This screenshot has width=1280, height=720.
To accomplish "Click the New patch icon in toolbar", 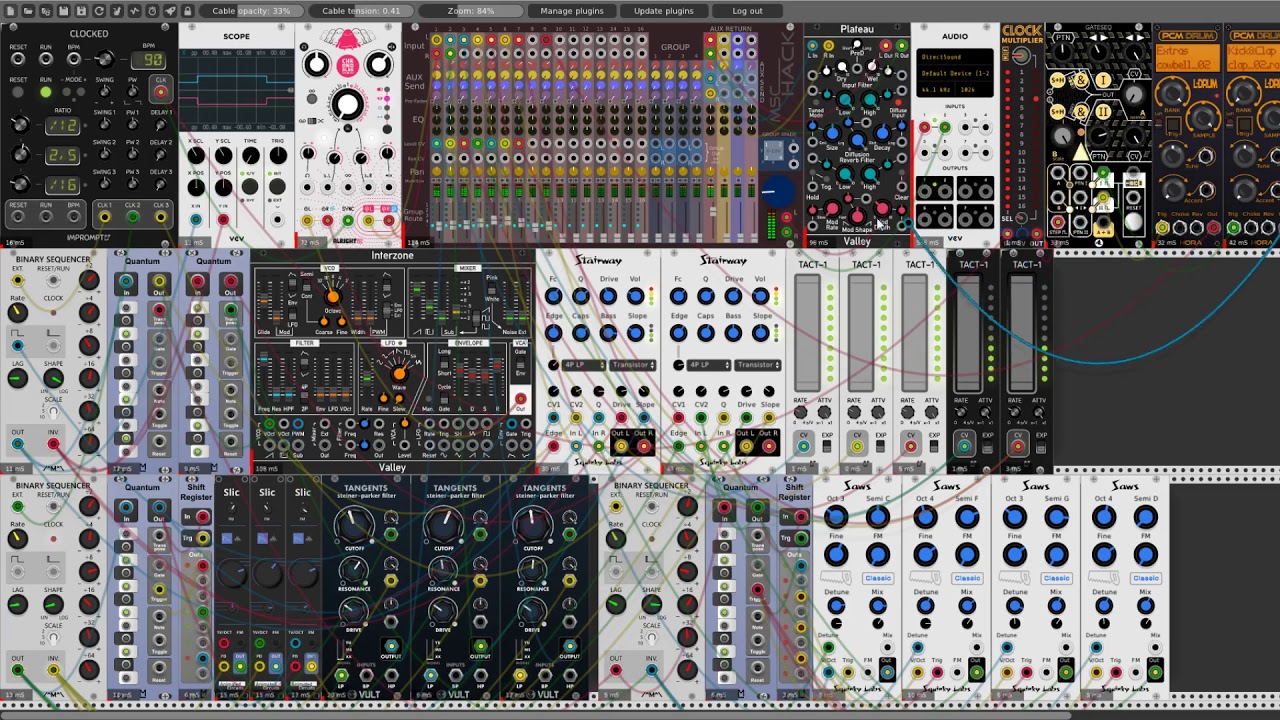I will pos(10,11).
